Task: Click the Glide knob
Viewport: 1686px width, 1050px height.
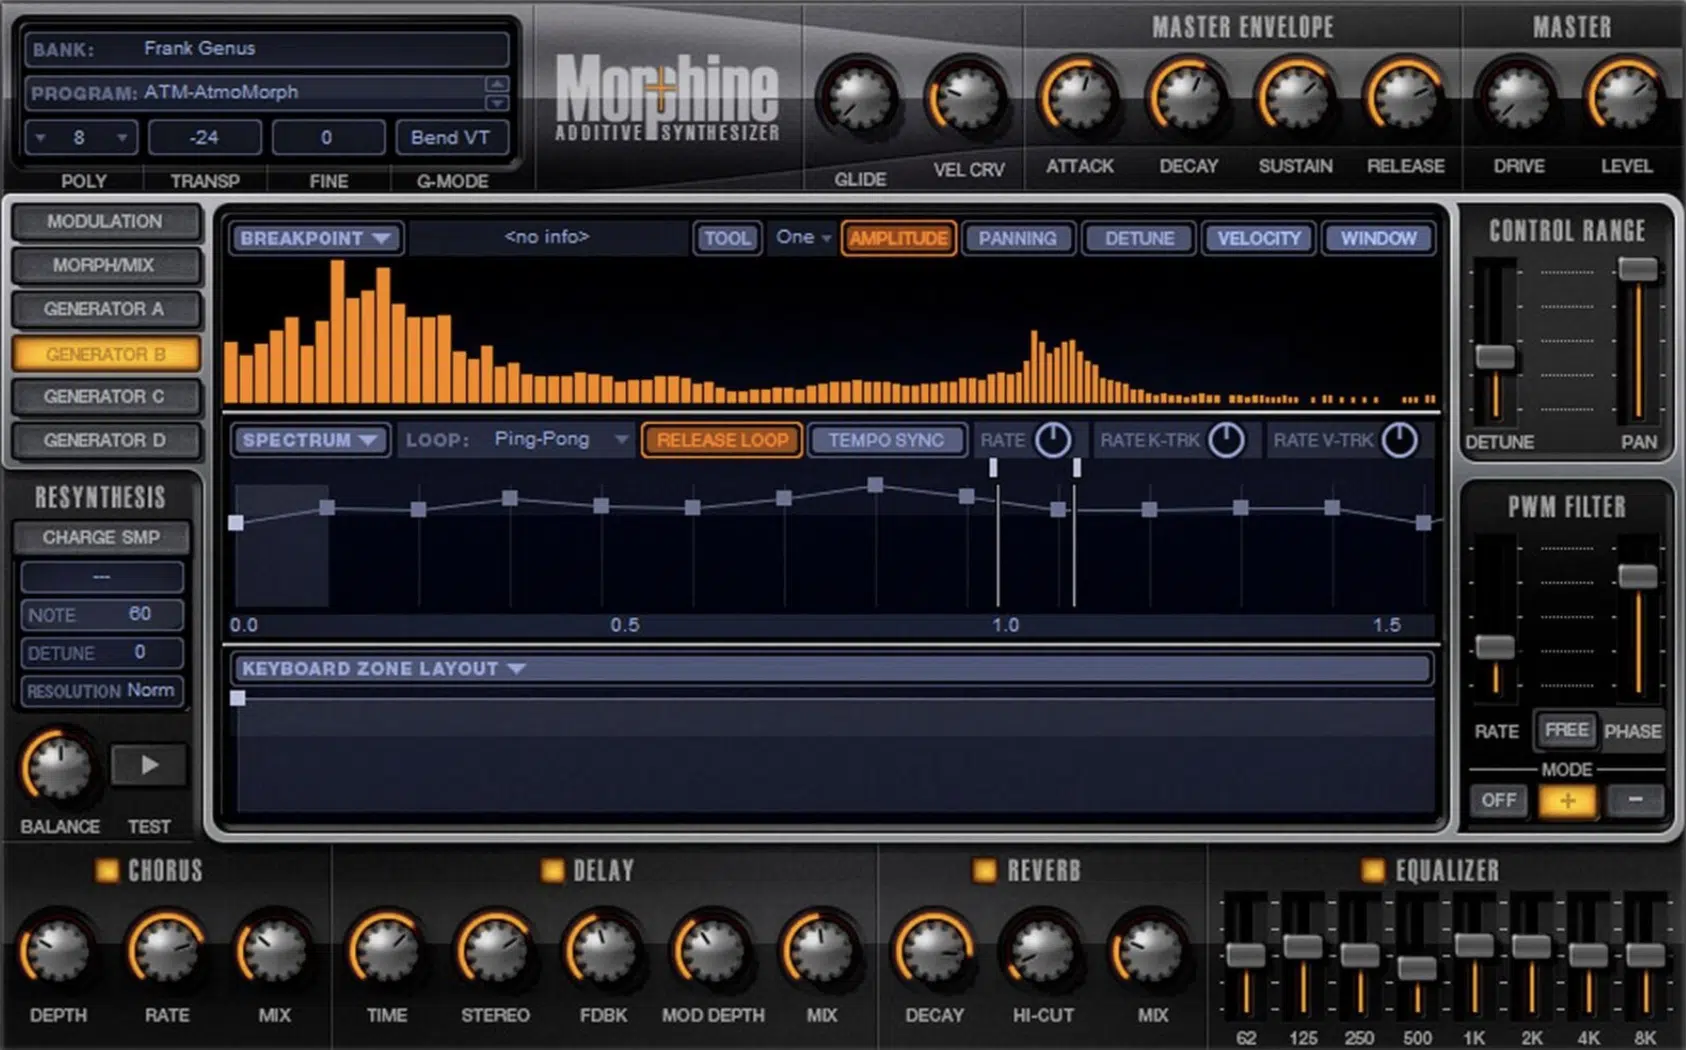Action: tap(859, 98)
